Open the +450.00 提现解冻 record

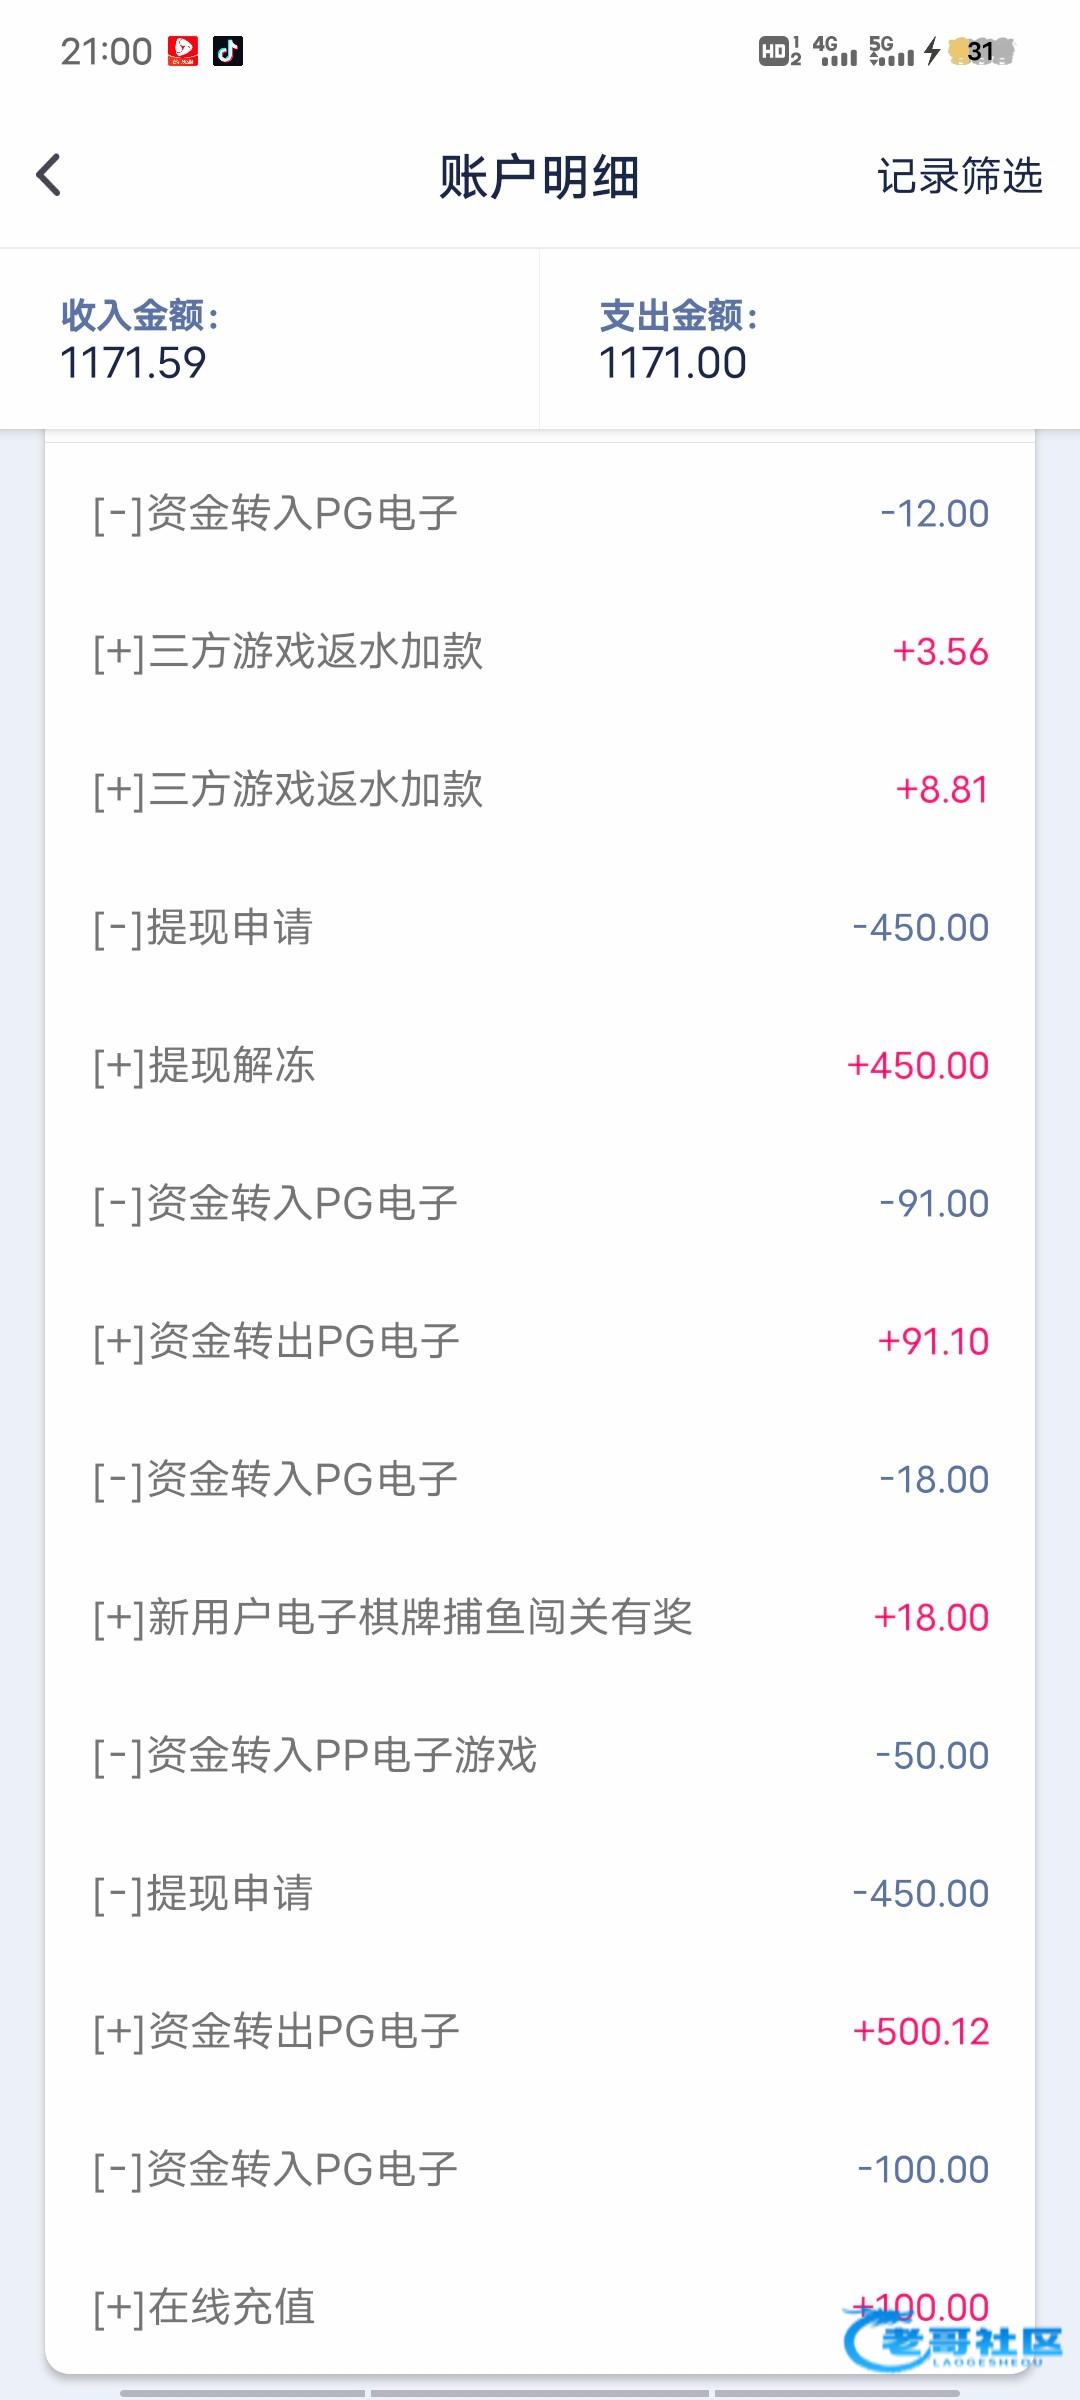pyautogui.click(x=540, y=1066)
